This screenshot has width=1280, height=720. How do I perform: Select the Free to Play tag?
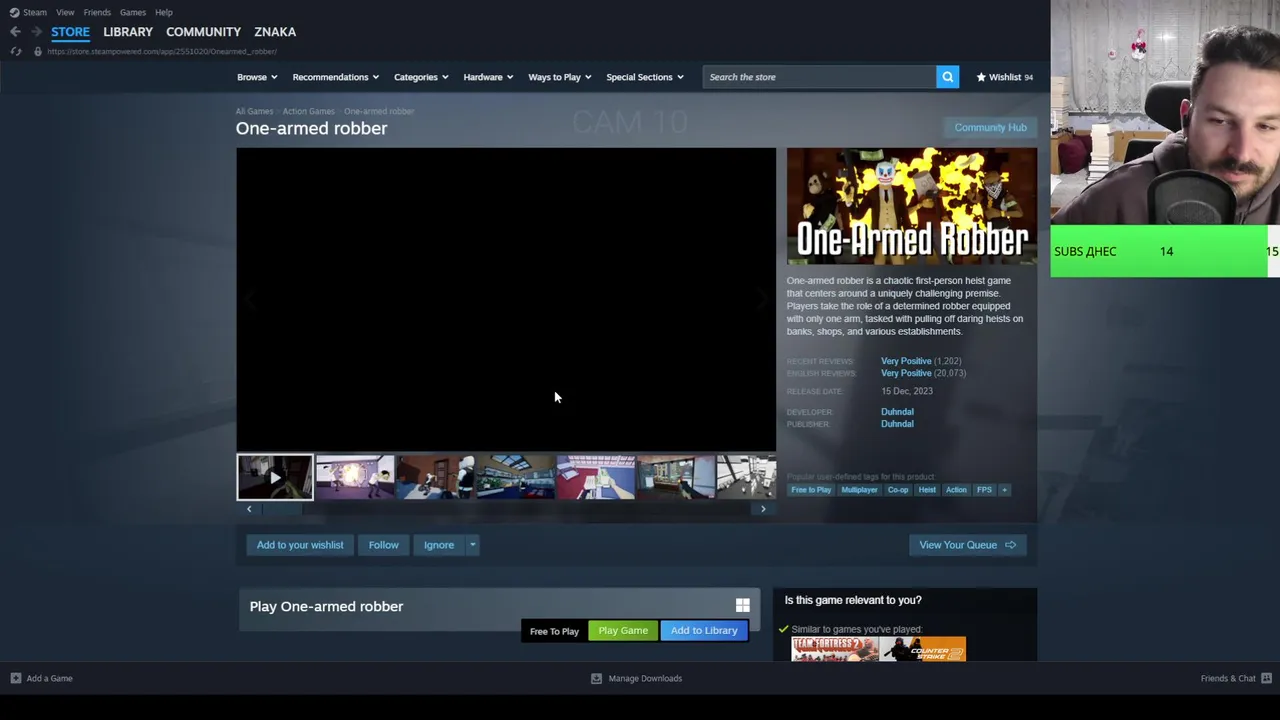(811, 490)
